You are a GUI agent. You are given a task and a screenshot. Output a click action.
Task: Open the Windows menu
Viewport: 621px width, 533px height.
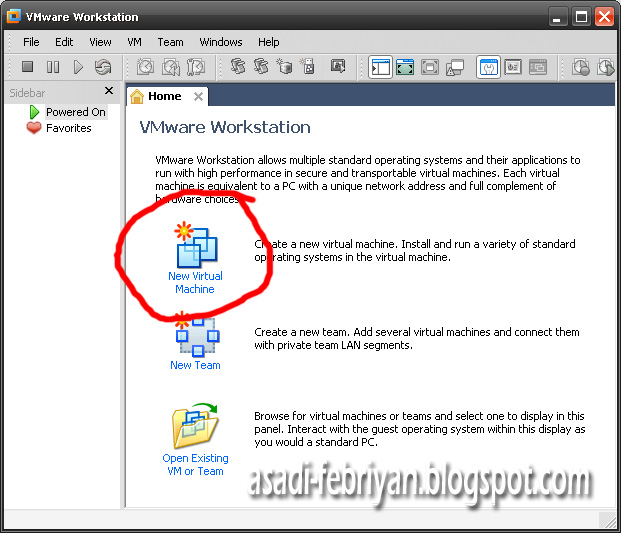tap(221, 42)
